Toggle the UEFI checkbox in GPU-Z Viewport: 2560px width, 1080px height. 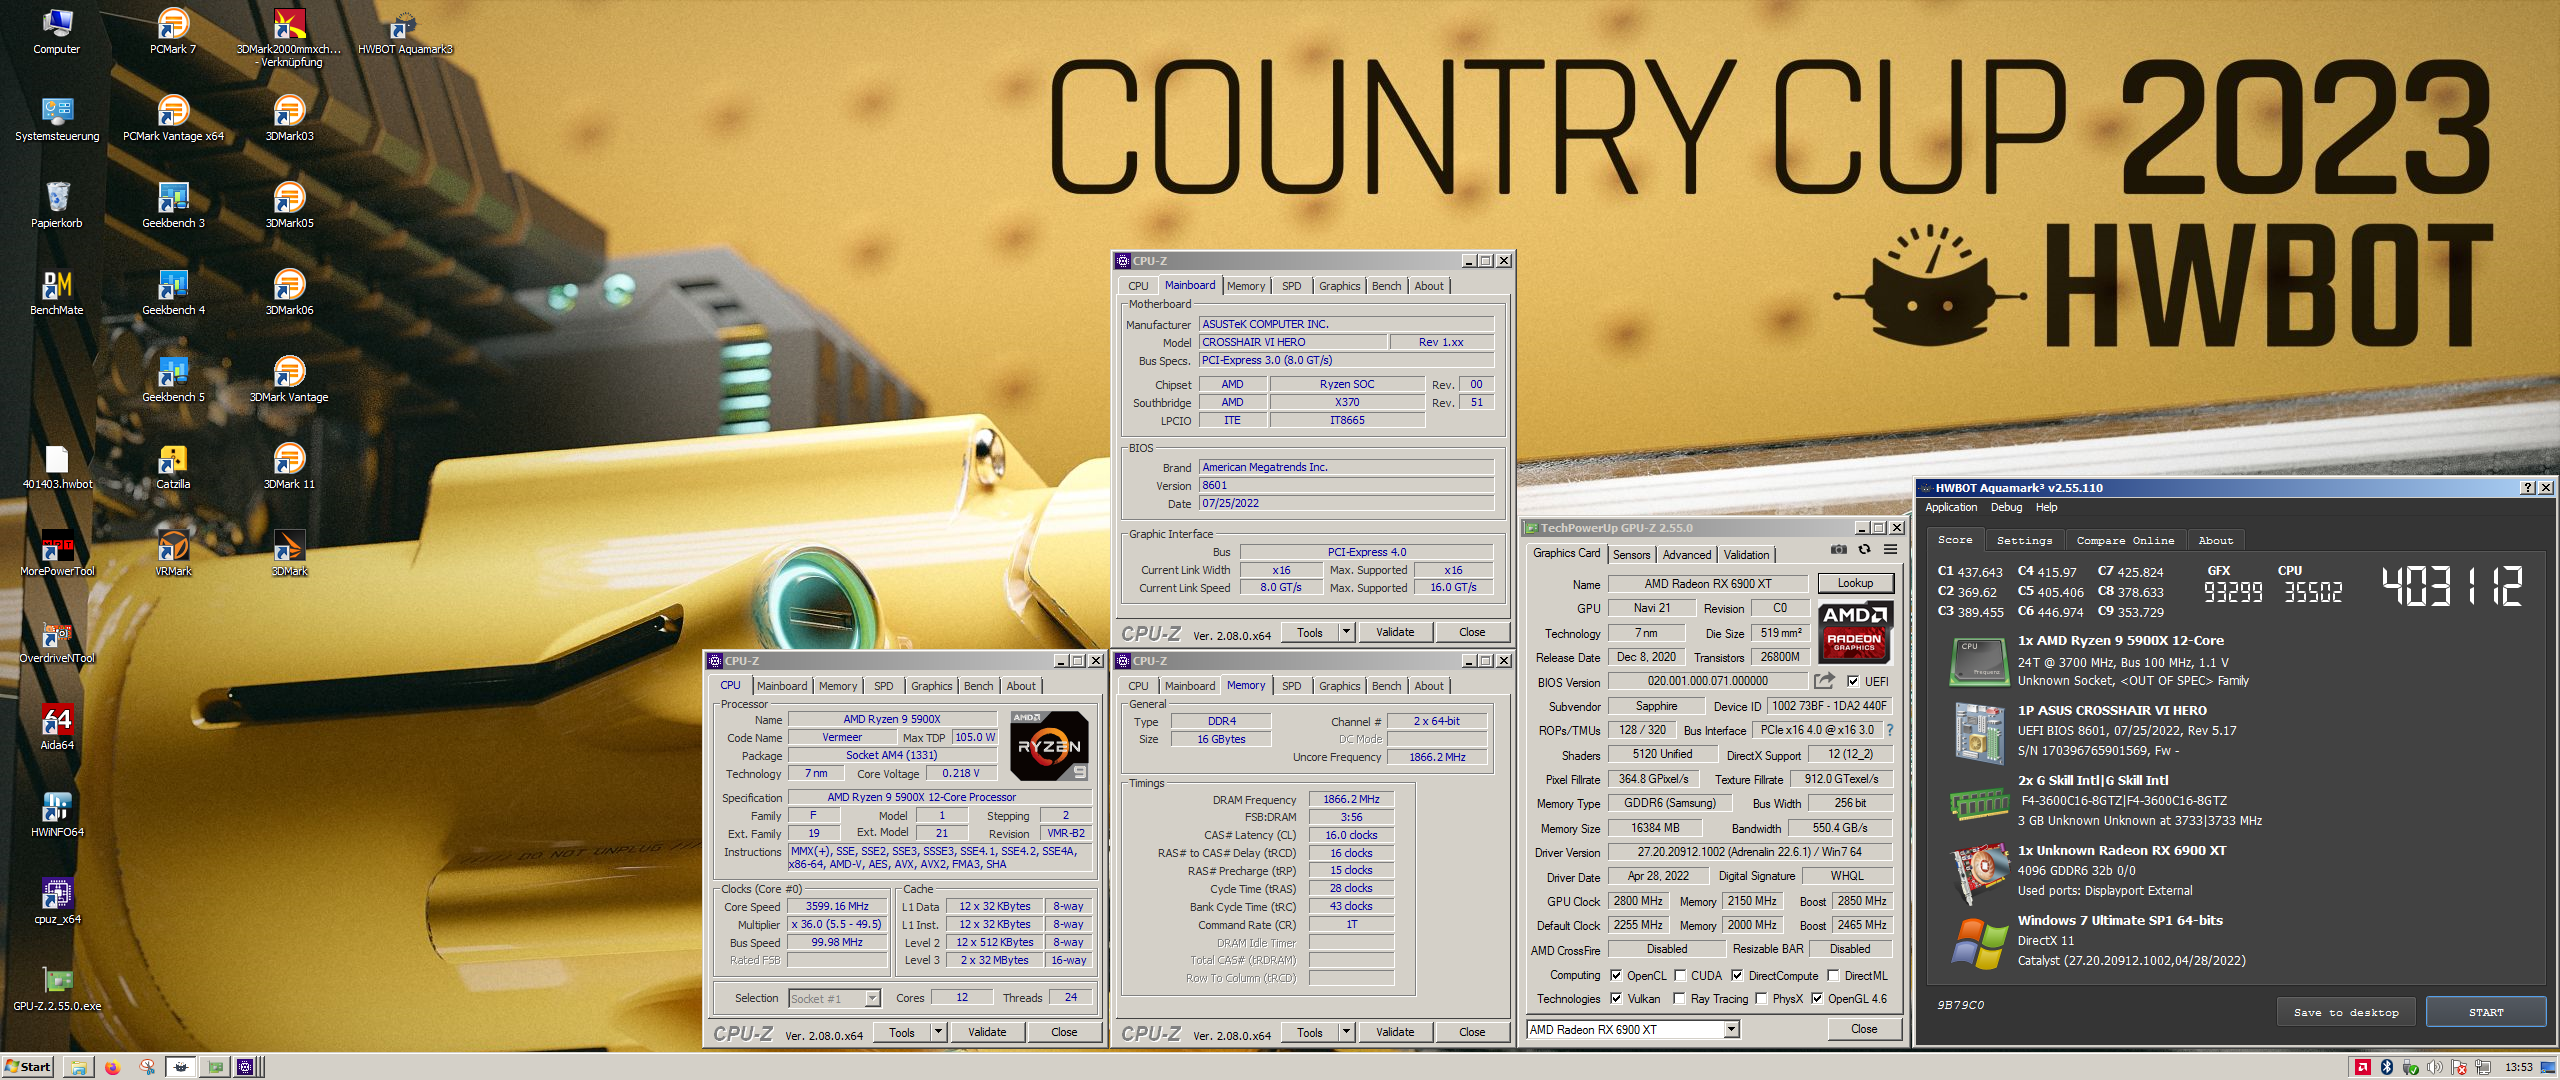click(1853, 682)
